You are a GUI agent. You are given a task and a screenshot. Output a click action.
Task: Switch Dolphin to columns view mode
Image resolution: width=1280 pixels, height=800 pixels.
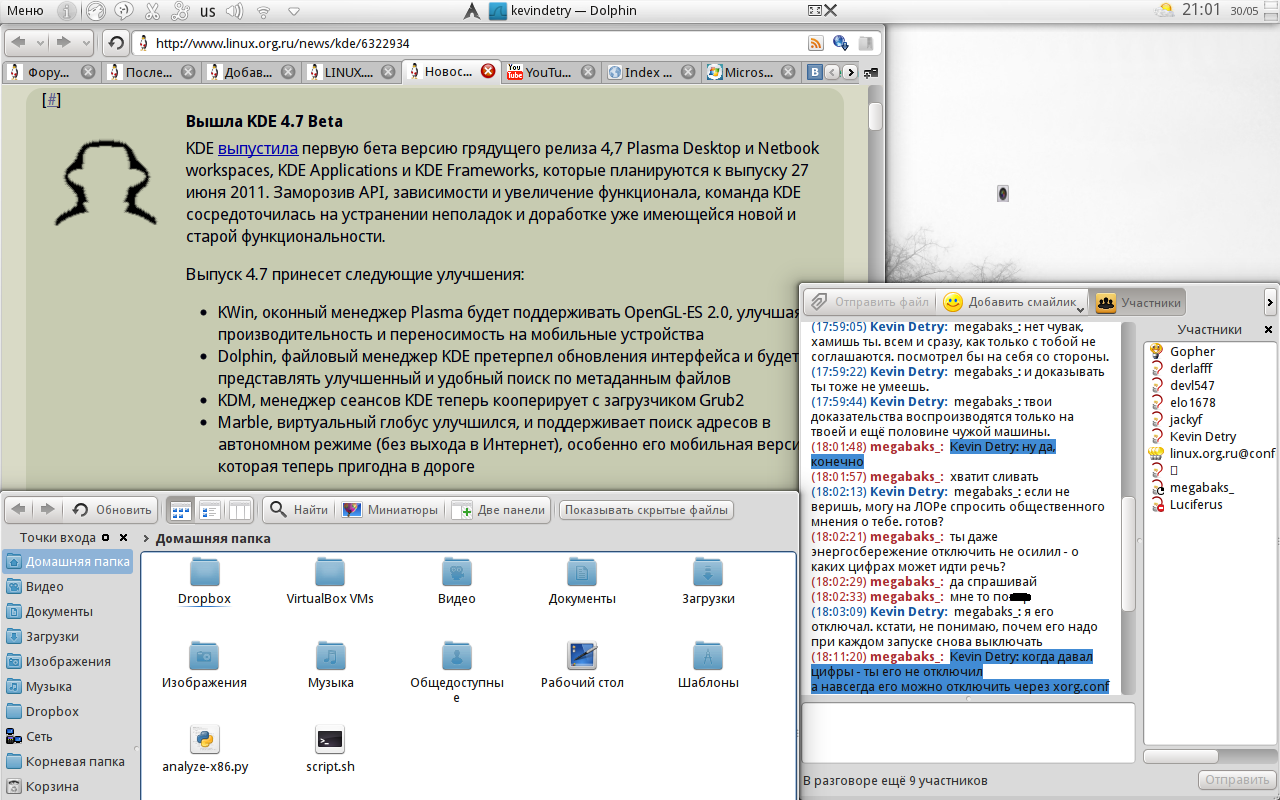click(x=239, y=510)
